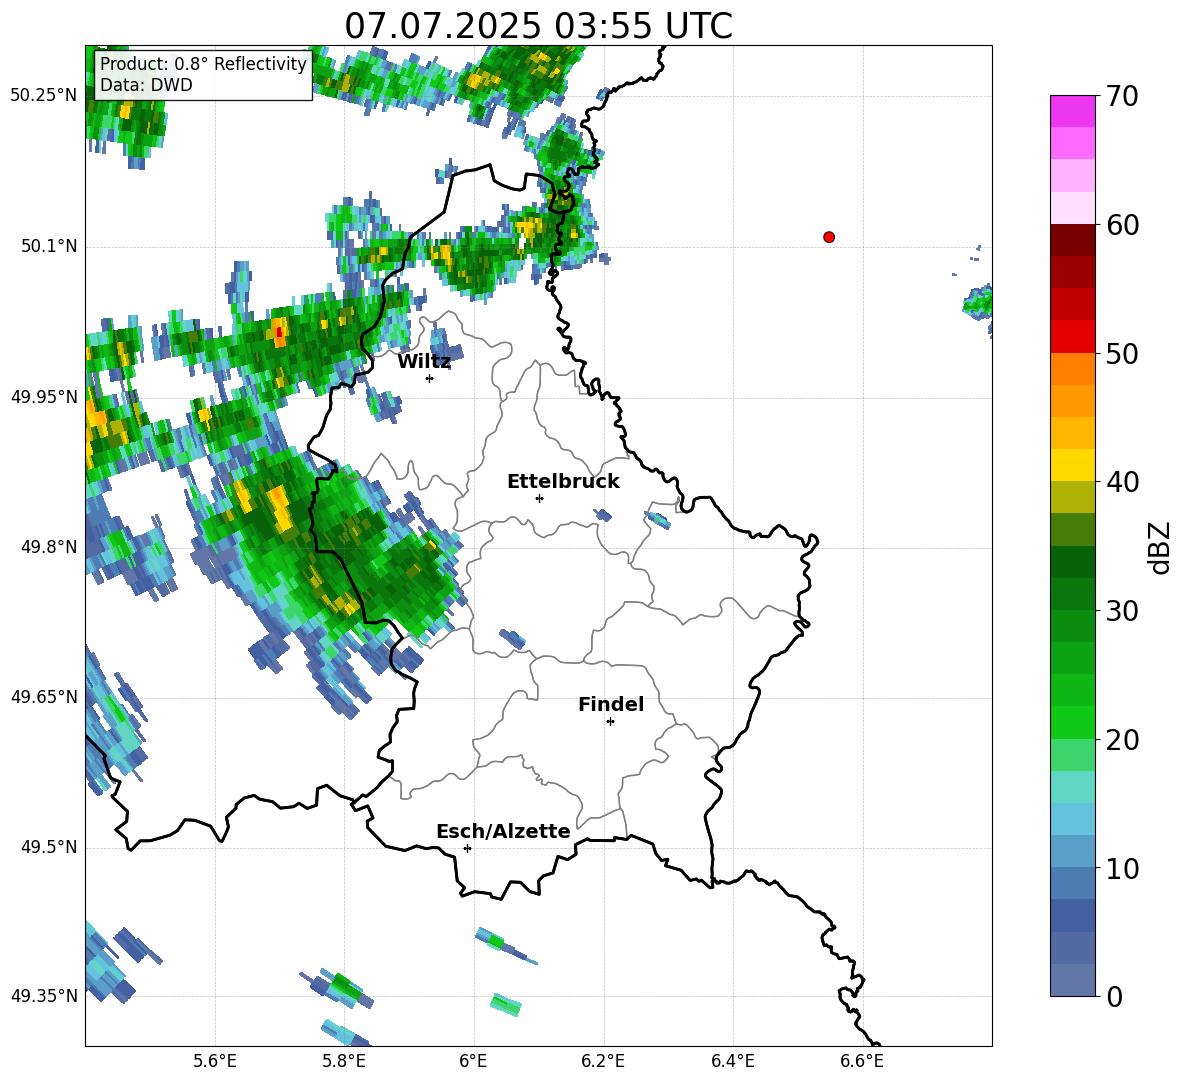The width and height of the screenshot is (1184, 1081).
Task: Click the colorbar tick value 10
Action: point(1121,868)
